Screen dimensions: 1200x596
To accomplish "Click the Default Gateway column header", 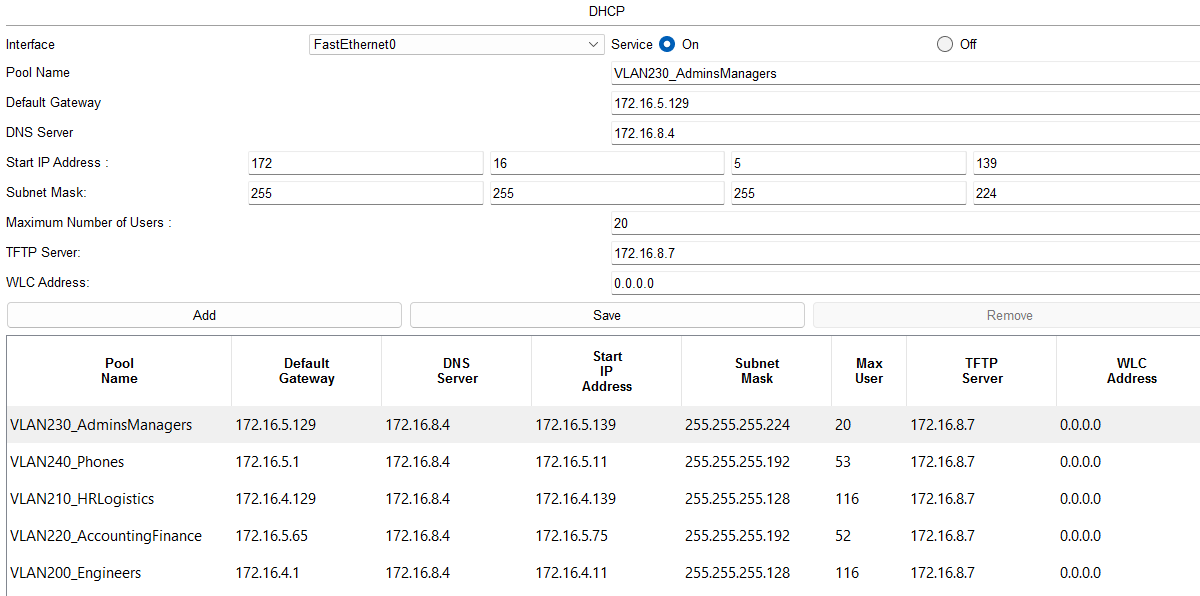I will tap(307, 371).
